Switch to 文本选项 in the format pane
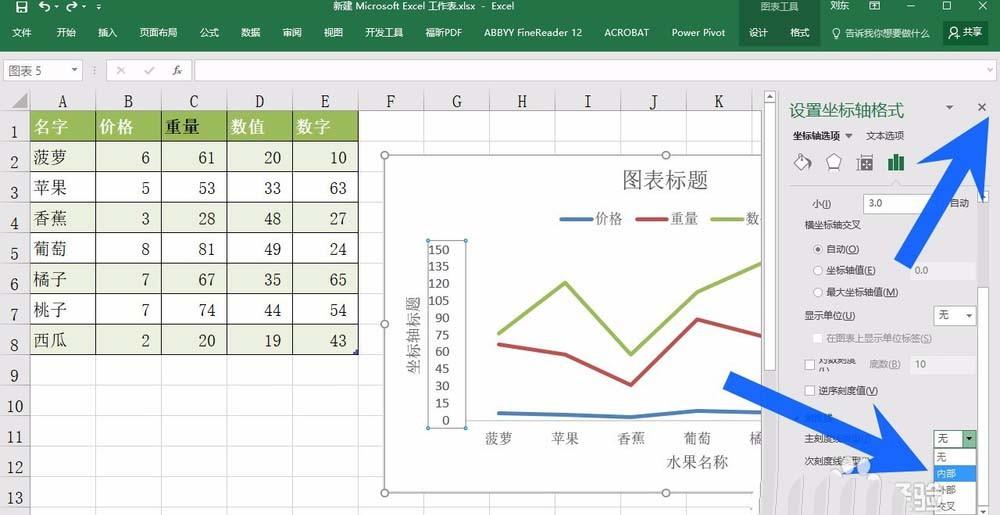This screenshot has height=515, width=1000. (884, 136)
